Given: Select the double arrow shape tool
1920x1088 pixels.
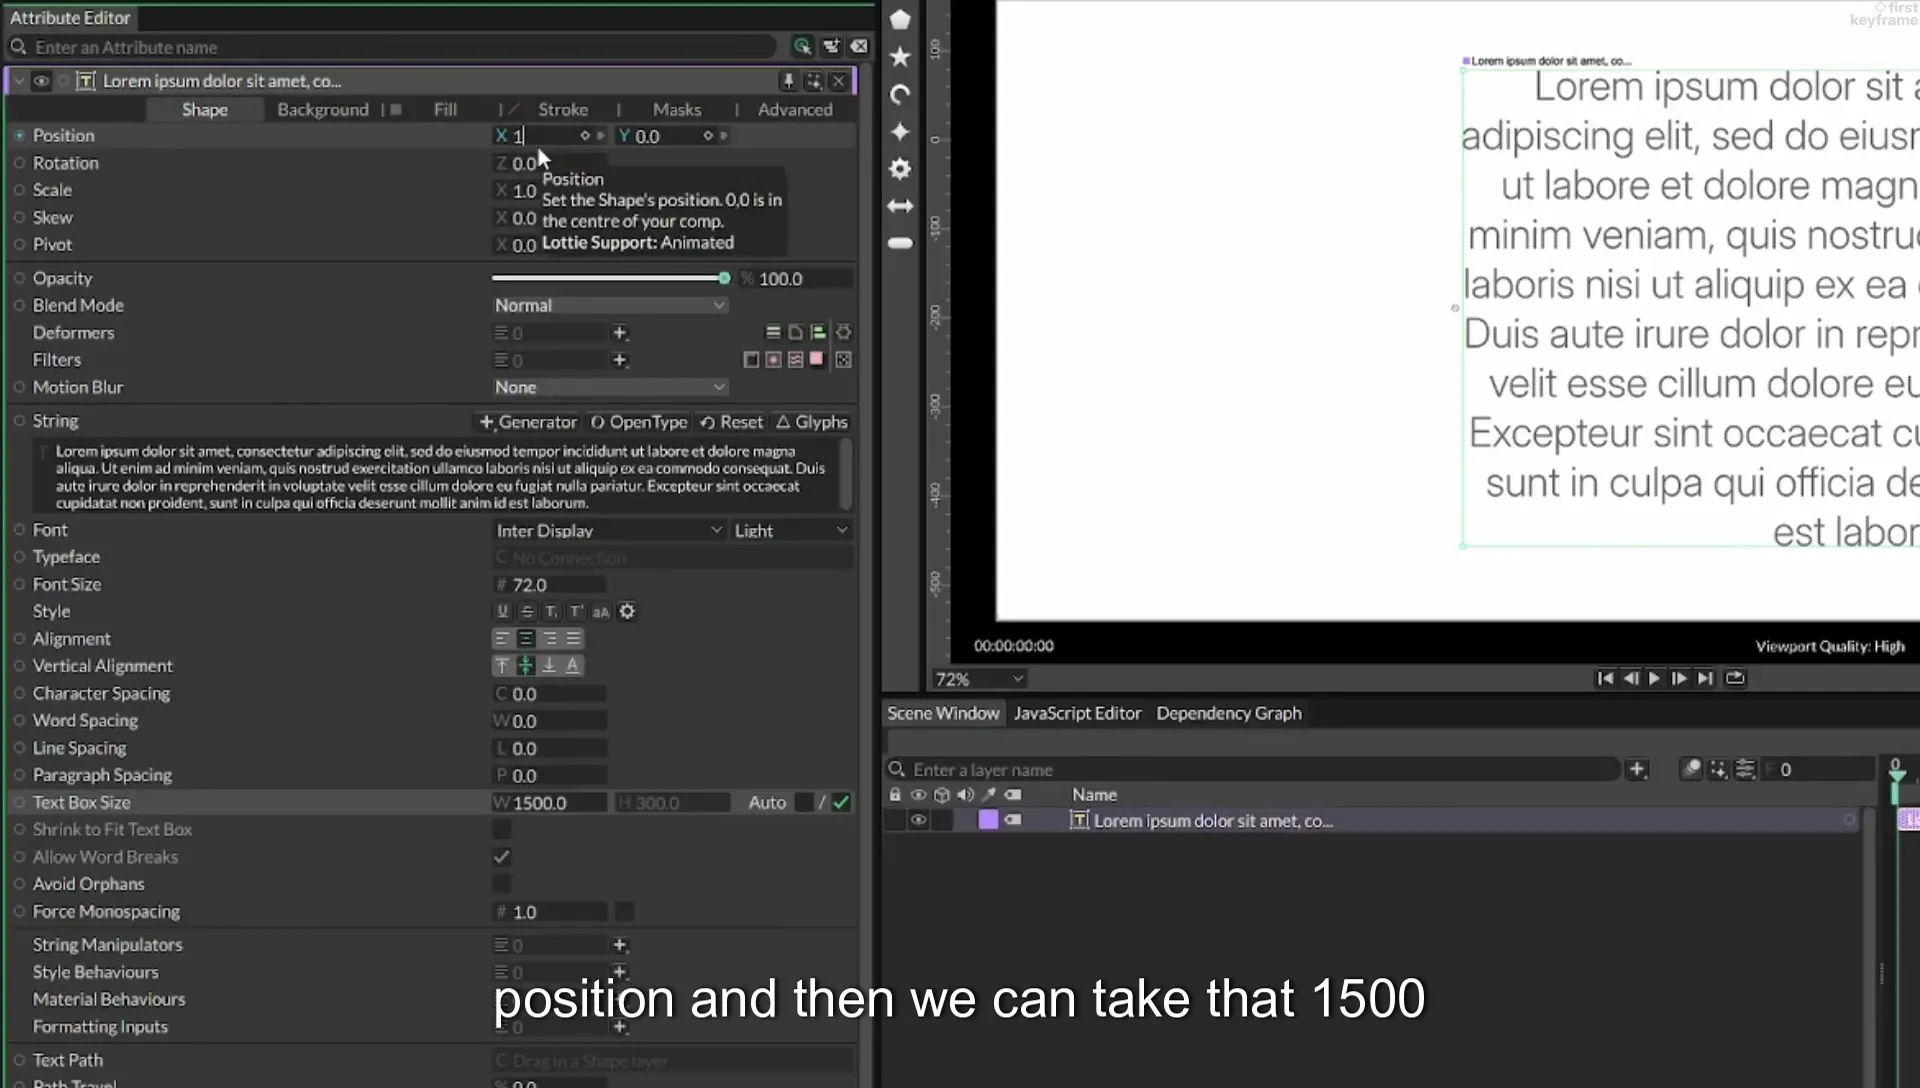Looking at the screenshot, I should pyautogui.click(x=900, y=206).
